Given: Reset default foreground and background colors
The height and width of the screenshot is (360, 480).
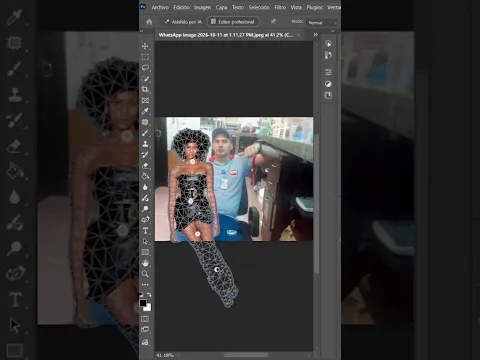Looking at the screenshot, I should tap(141, 295).
